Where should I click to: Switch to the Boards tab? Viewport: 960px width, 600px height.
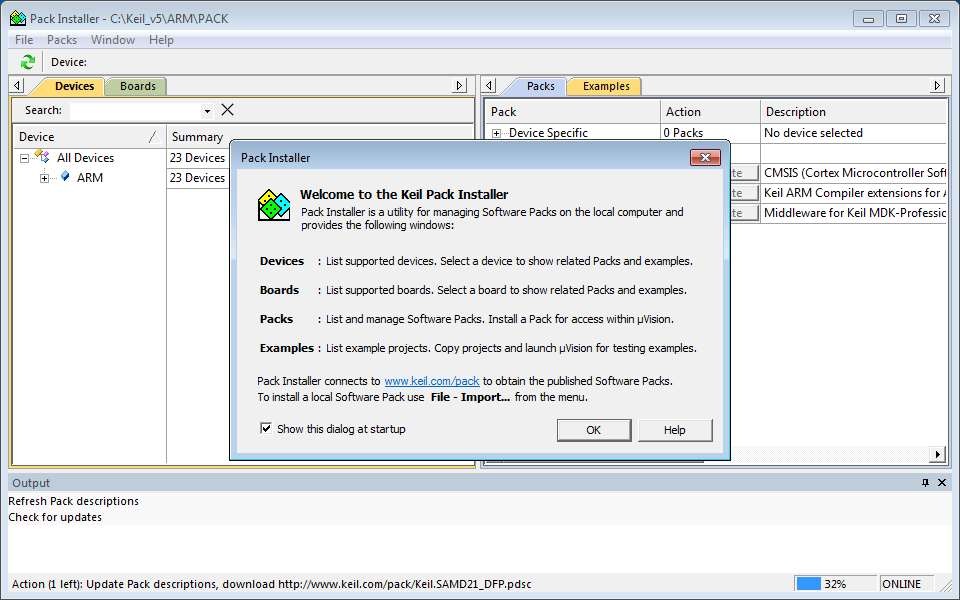point(137,86)
